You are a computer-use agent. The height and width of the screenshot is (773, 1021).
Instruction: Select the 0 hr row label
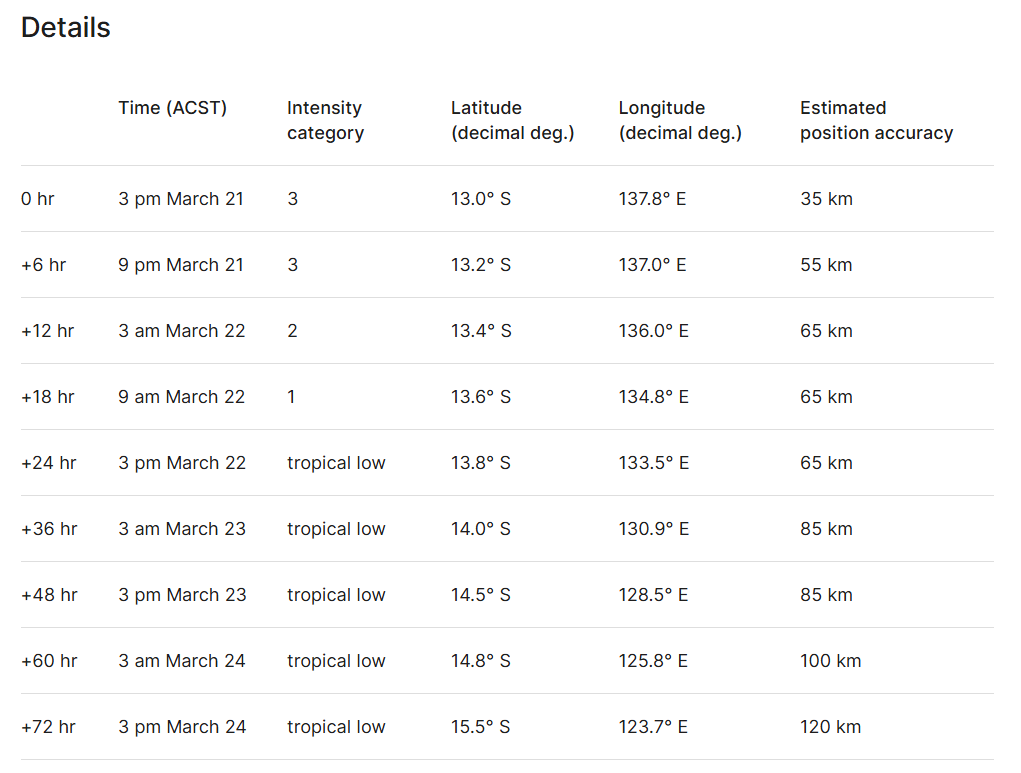38,199
